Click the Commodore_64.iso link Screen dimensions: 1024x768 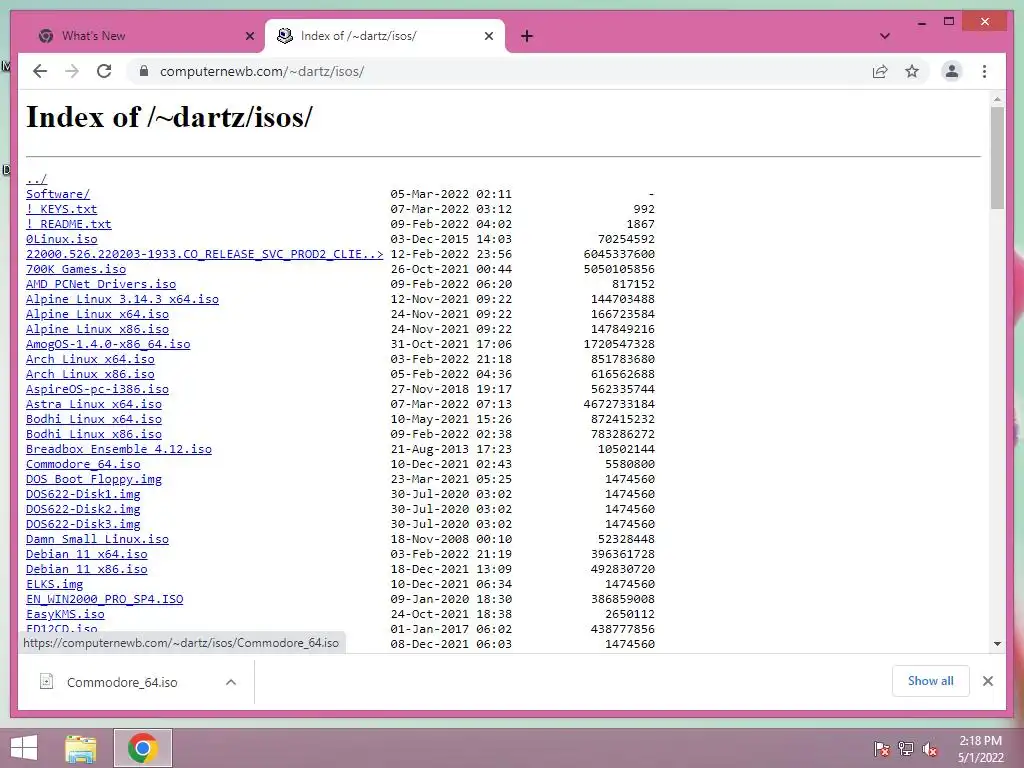(83, 464)
